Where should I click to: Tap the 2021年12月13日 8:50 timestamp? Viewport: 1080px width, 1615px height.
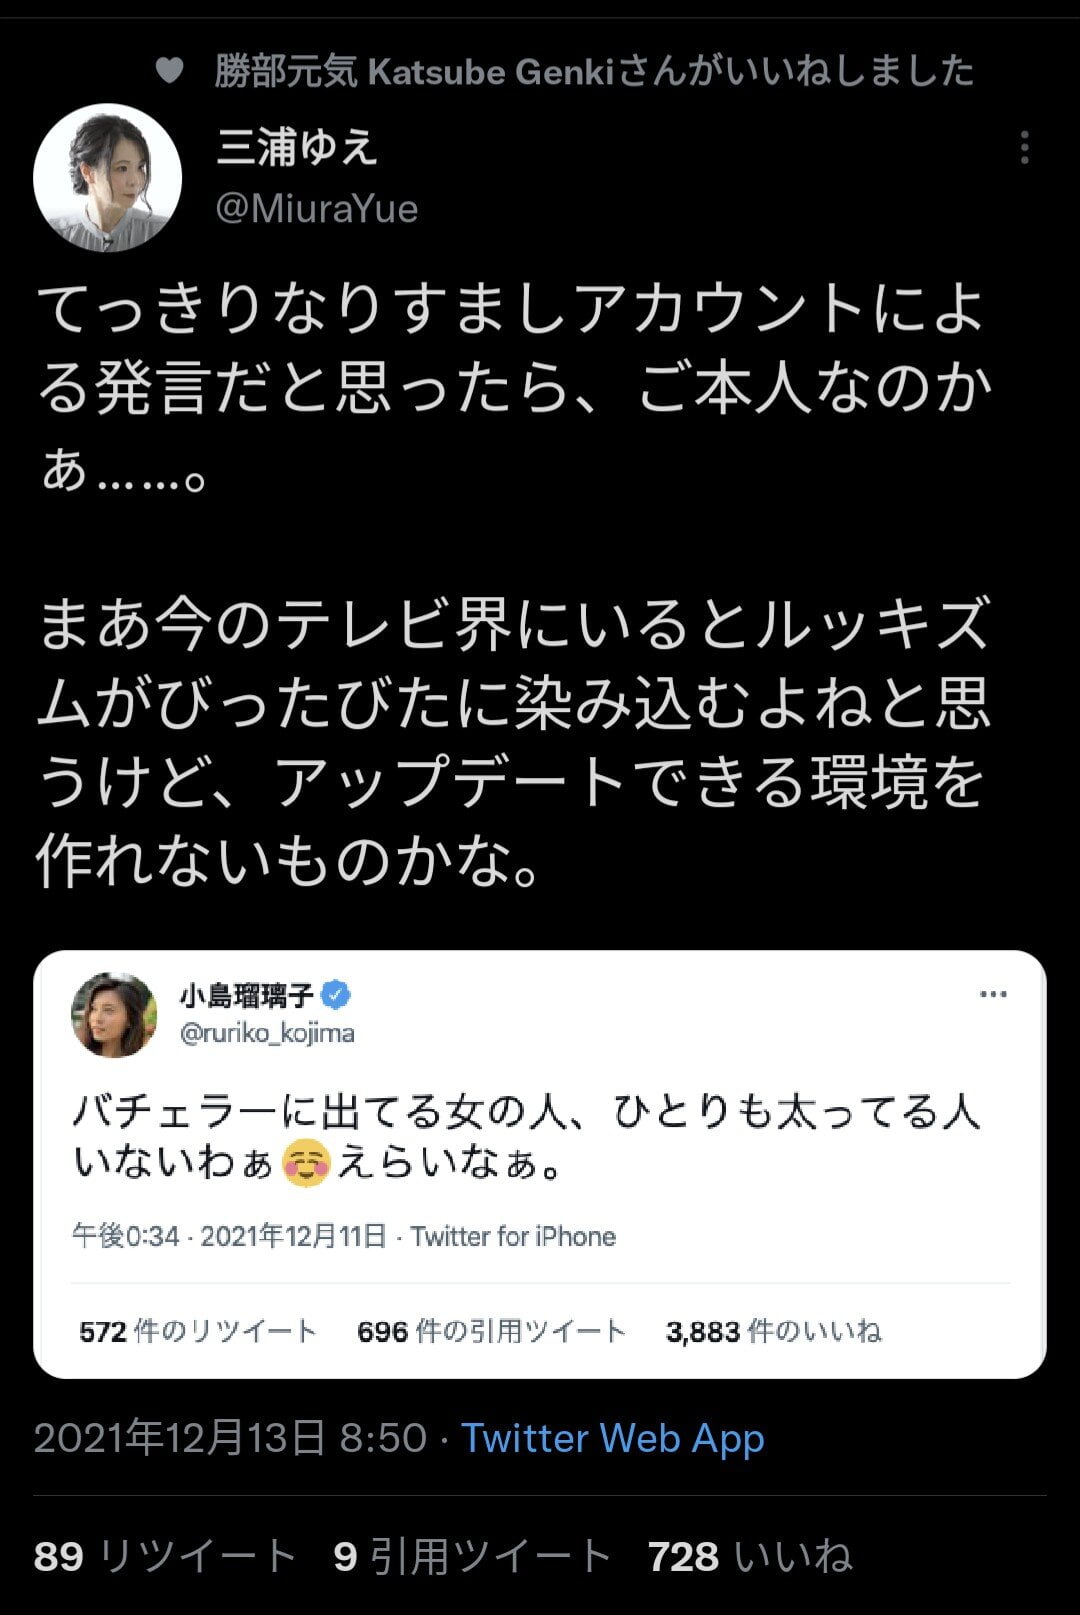[x=231, y=1438]
